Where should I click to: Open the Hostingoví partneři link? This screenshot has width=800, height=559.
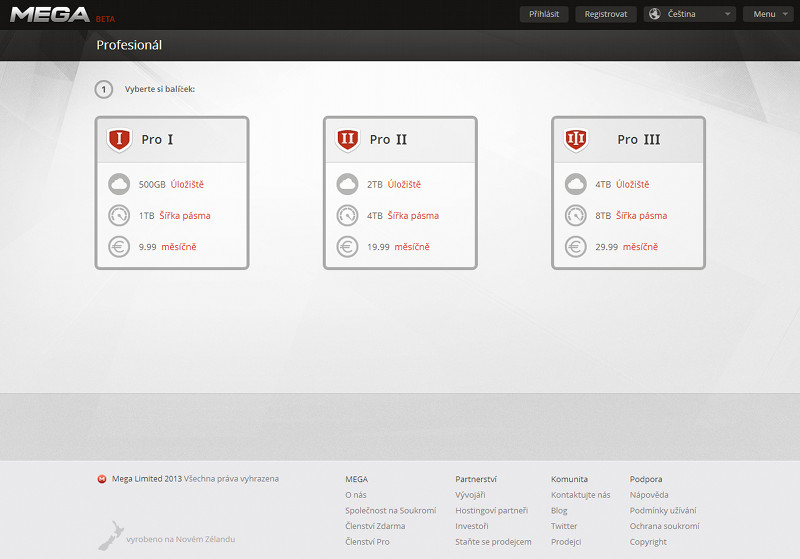491,511
